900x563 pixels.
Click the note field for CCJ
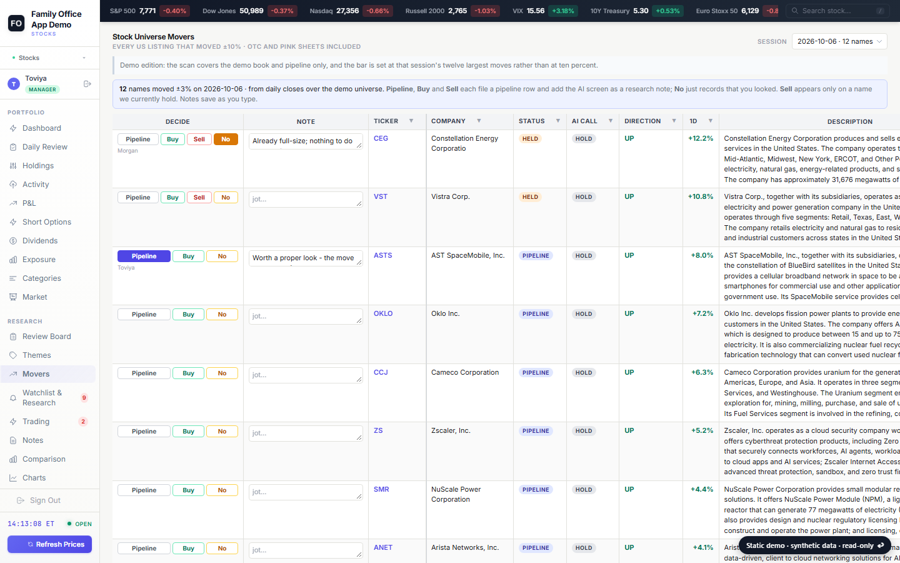click(x=305, y=375)
